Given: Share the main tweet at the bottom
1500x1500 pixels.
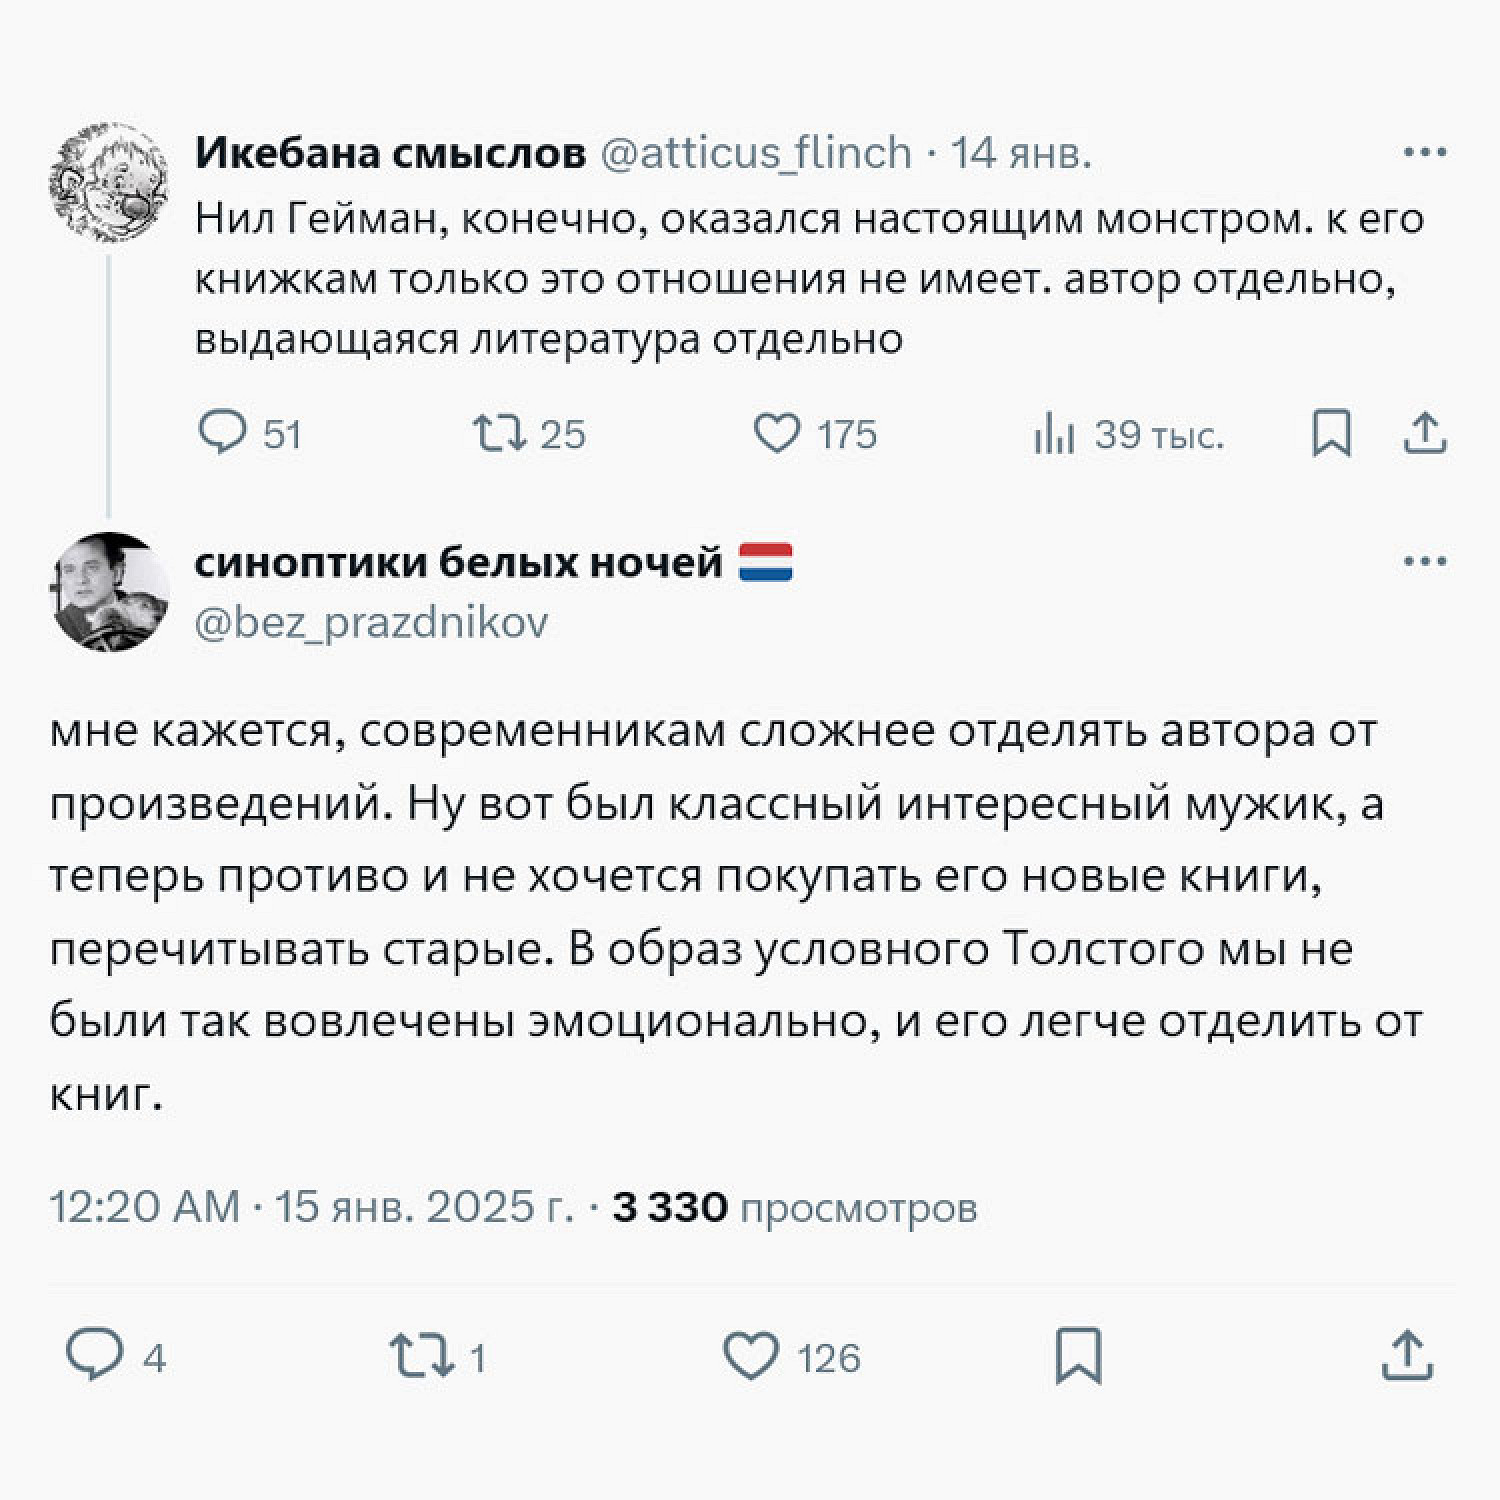Looking at the screenshot, I should pyautogui.click(x=1407, y=1357).
